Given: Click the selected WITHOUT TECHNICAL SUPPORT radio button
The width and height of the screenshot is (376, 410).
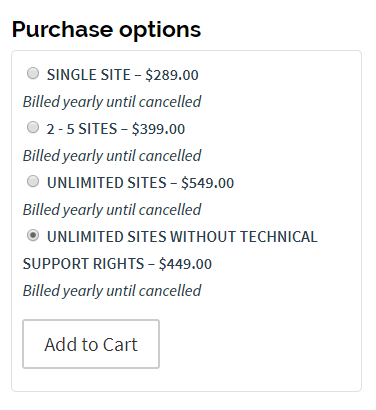Looking at the screenshot, I should coord(33,235).
